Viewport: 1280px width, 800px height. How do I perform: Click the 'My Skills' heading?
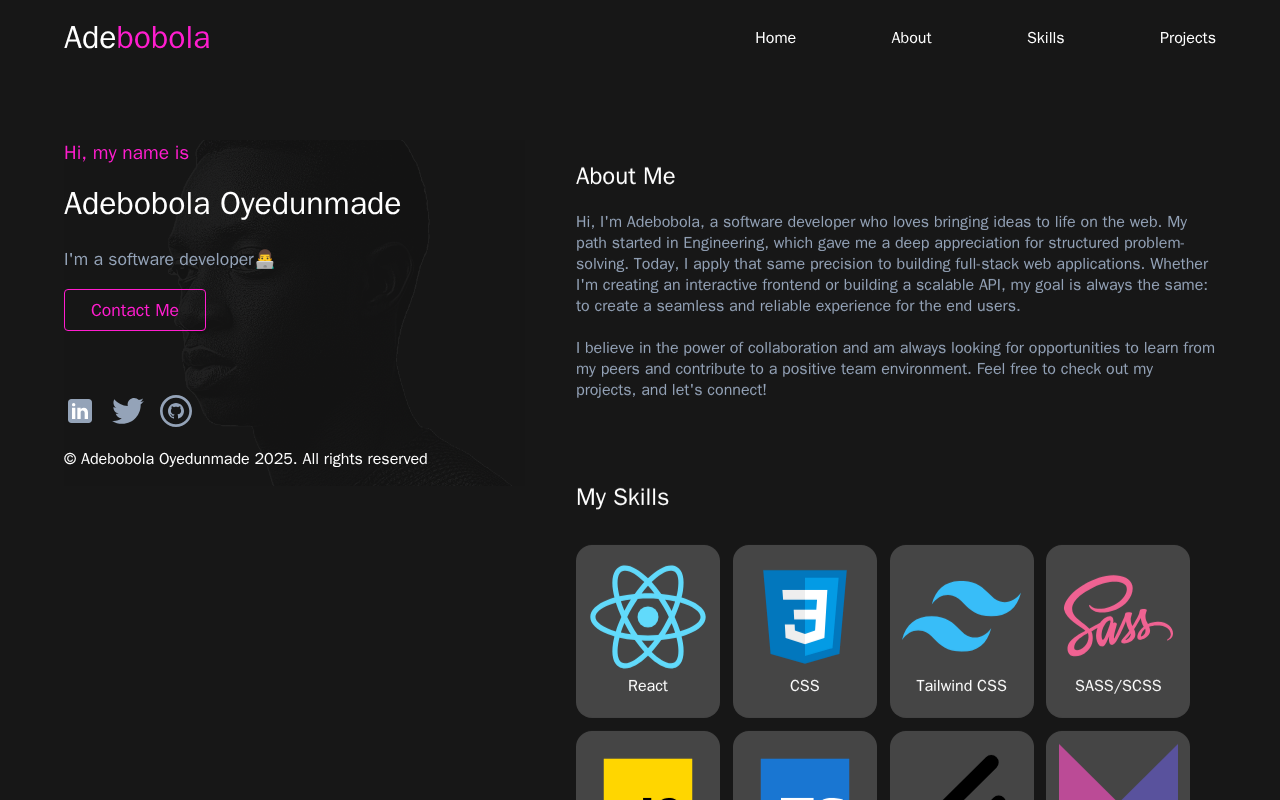coord(622,497)
